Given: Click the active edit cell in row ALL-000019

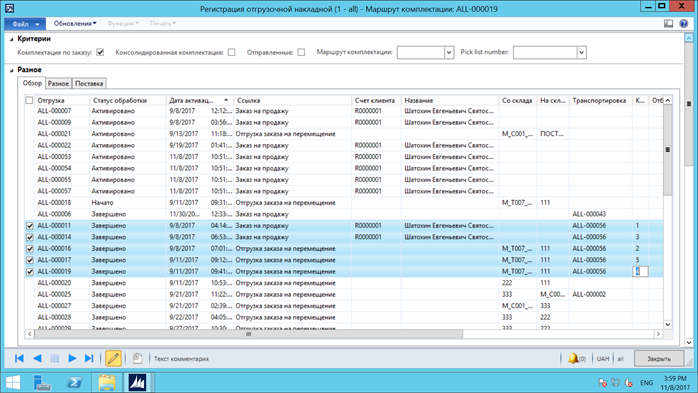Looking at the screenshot, I should pyautogui.click(x=640, y=271).
